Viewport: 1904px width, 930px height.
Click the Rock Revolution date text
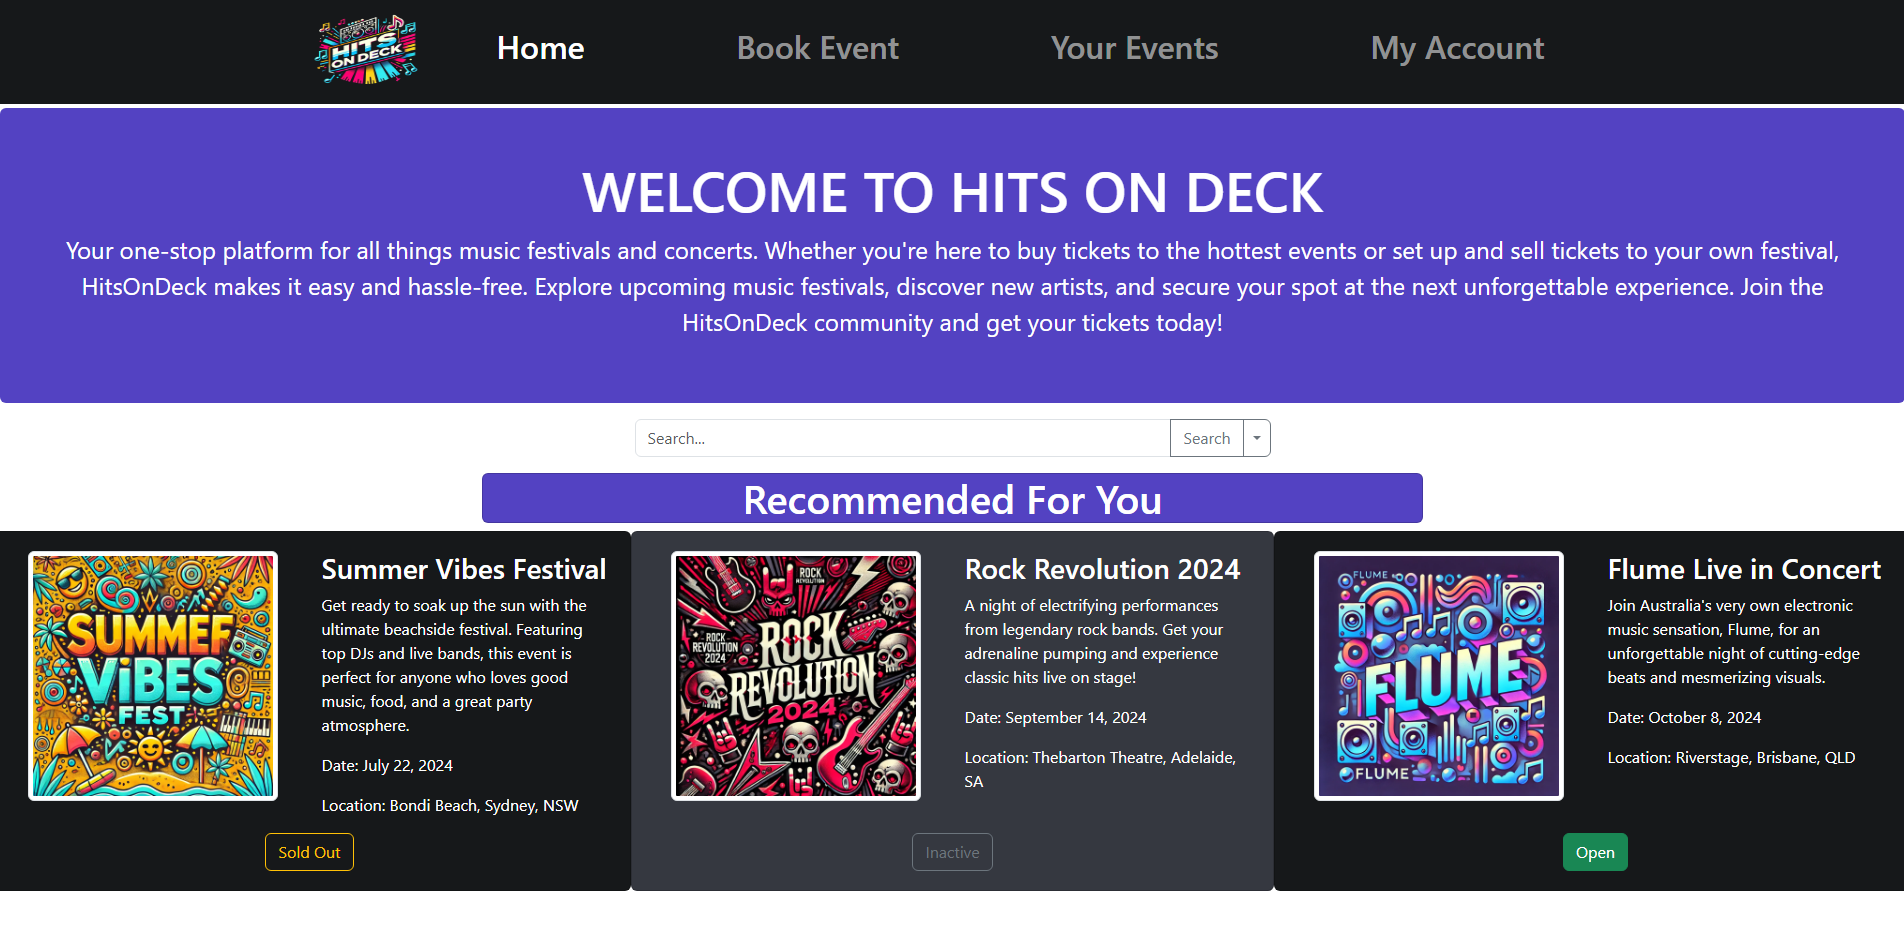click(x=1055, y=717)
